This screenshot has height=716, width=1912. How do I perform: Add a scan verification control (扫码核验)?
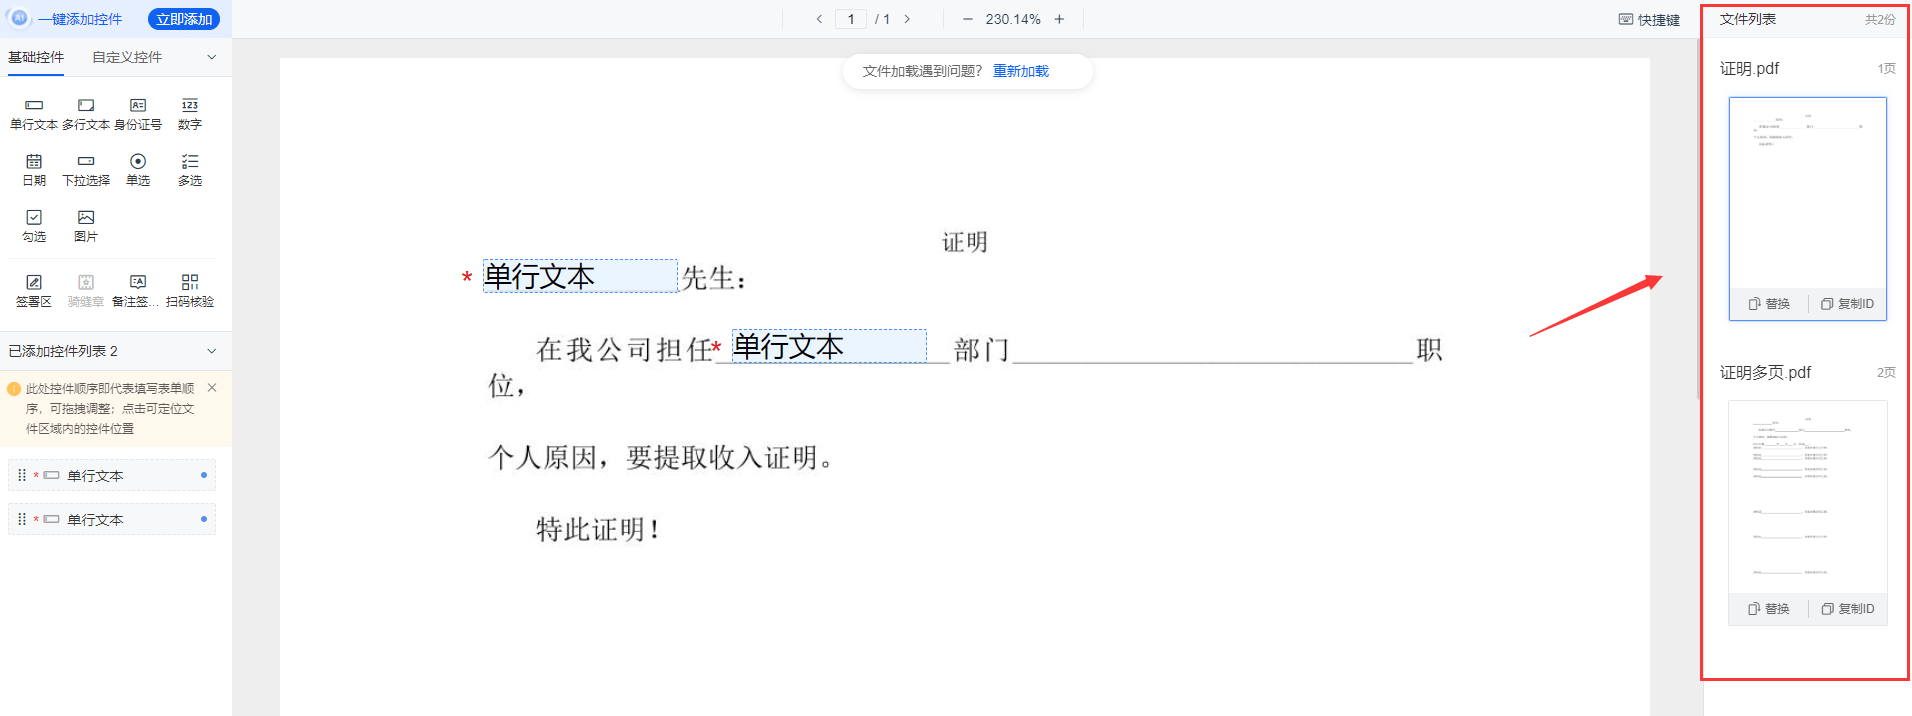[190, 291]
